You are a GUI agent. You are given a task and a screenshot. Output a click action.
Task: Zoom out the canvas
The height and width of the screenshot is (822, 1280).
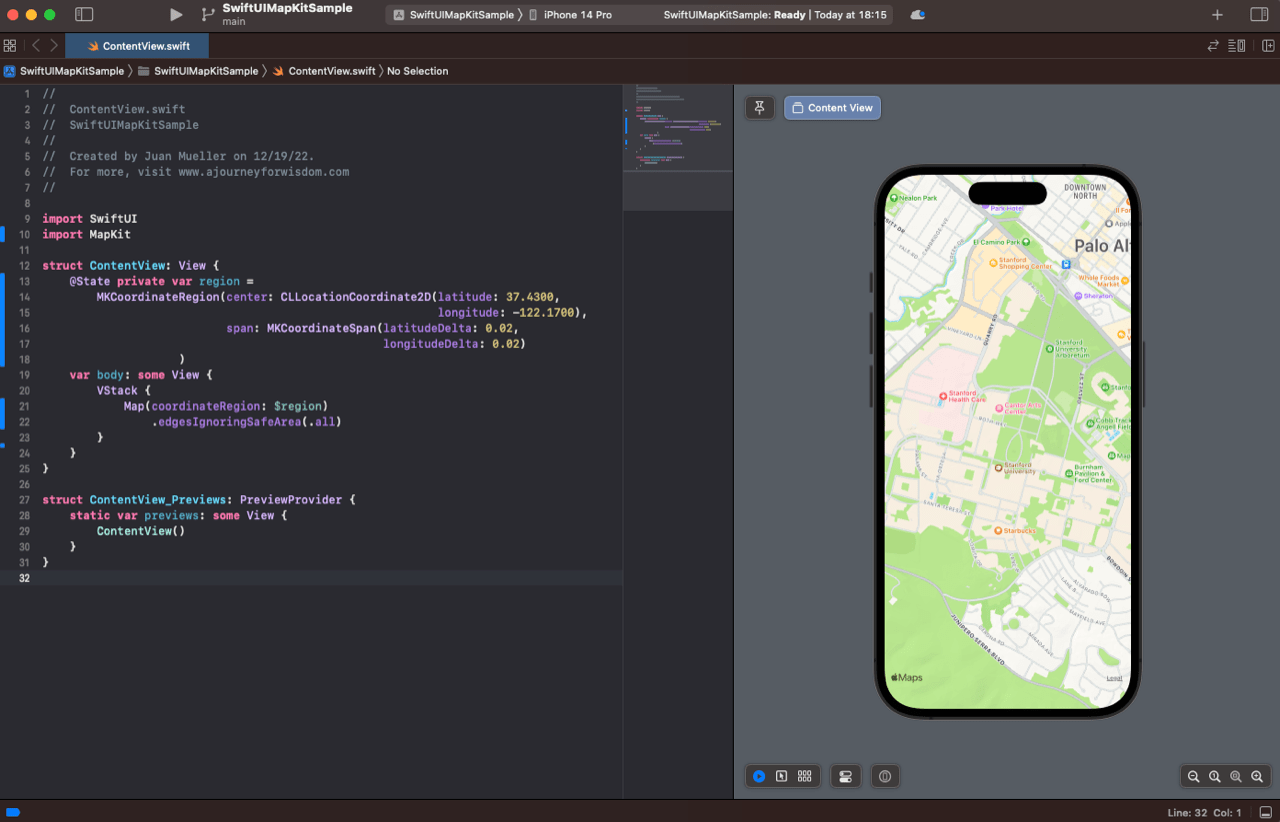coord(1193,776)
